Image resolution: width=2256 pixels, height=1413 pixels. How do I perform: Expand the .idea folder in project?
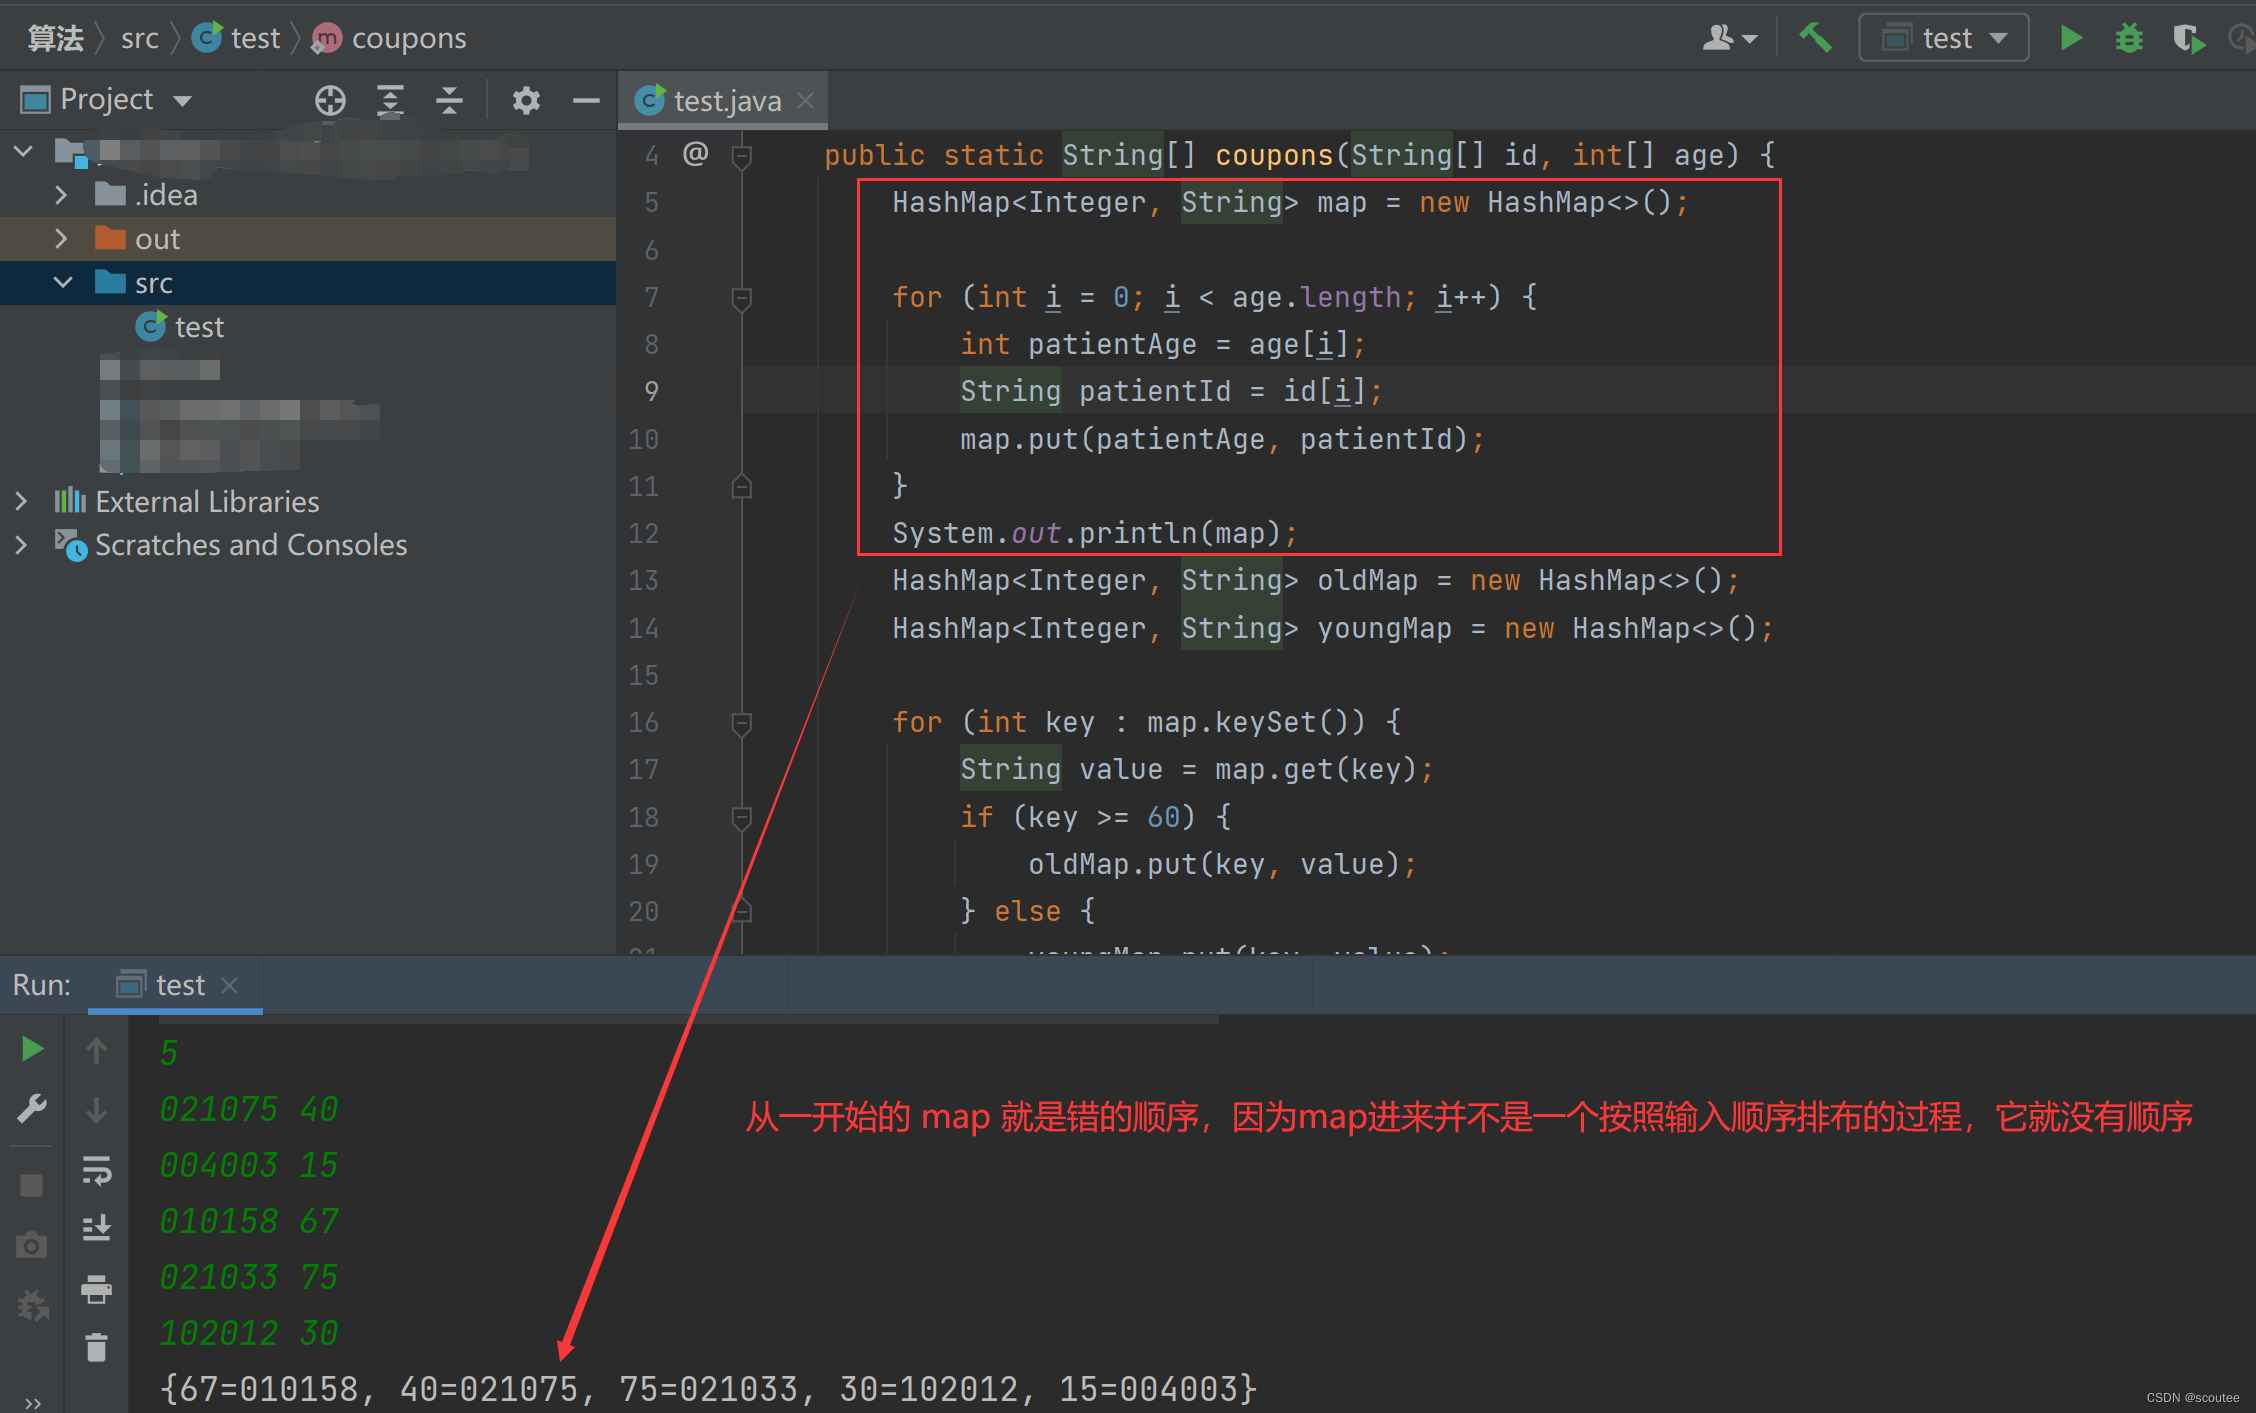(x=60, y=194)
